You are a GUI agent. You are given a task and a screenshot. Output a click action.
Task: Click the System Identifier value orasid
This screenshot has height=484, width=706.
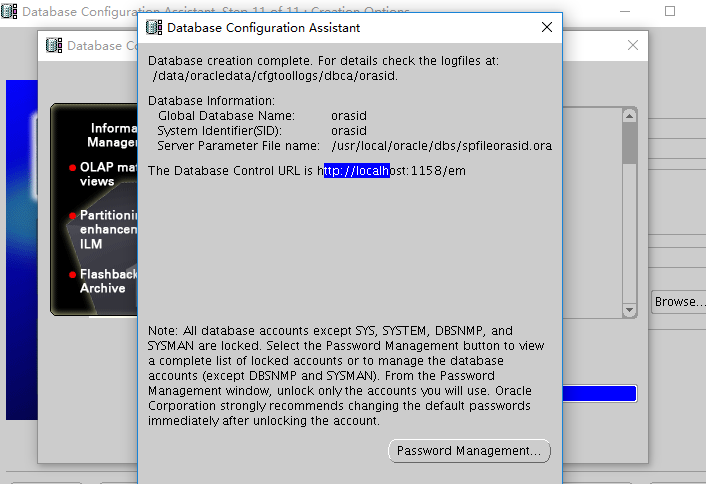tap(349, 131)
